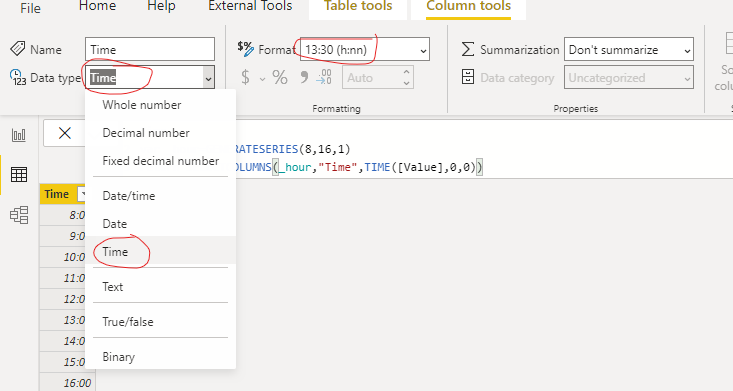Select True/false data type
This screenshot has height=391, width=733.
point(160,322)
